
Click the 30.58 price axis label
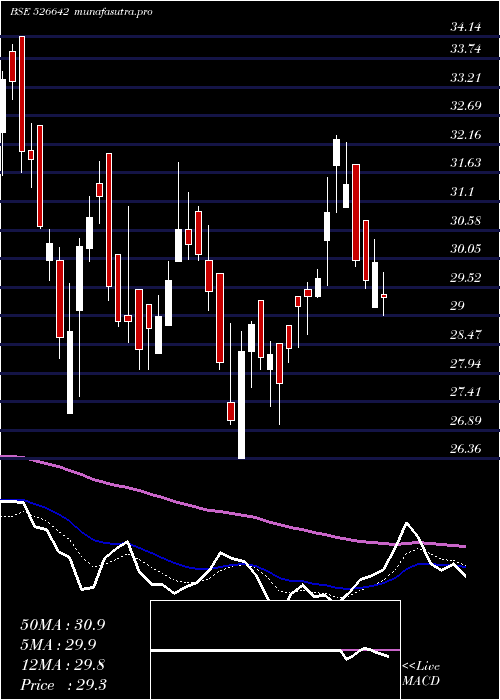point(466,221)
